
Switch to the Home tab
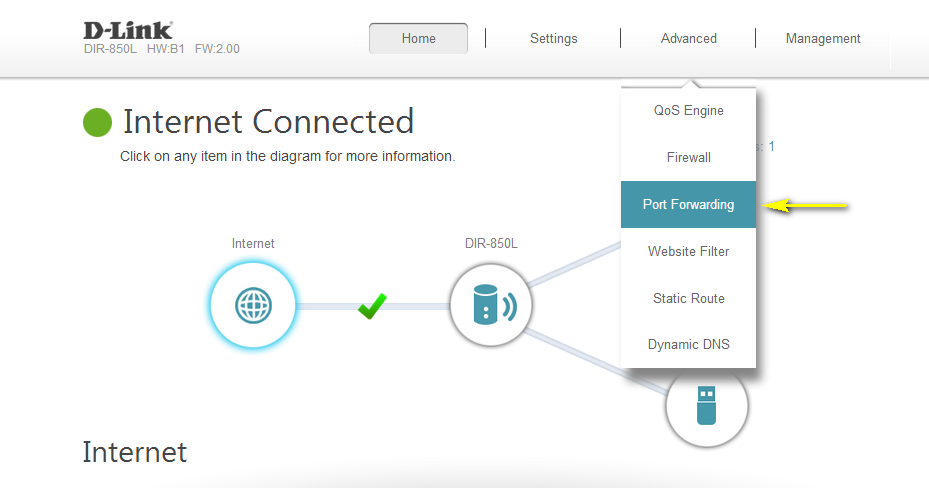418,39
